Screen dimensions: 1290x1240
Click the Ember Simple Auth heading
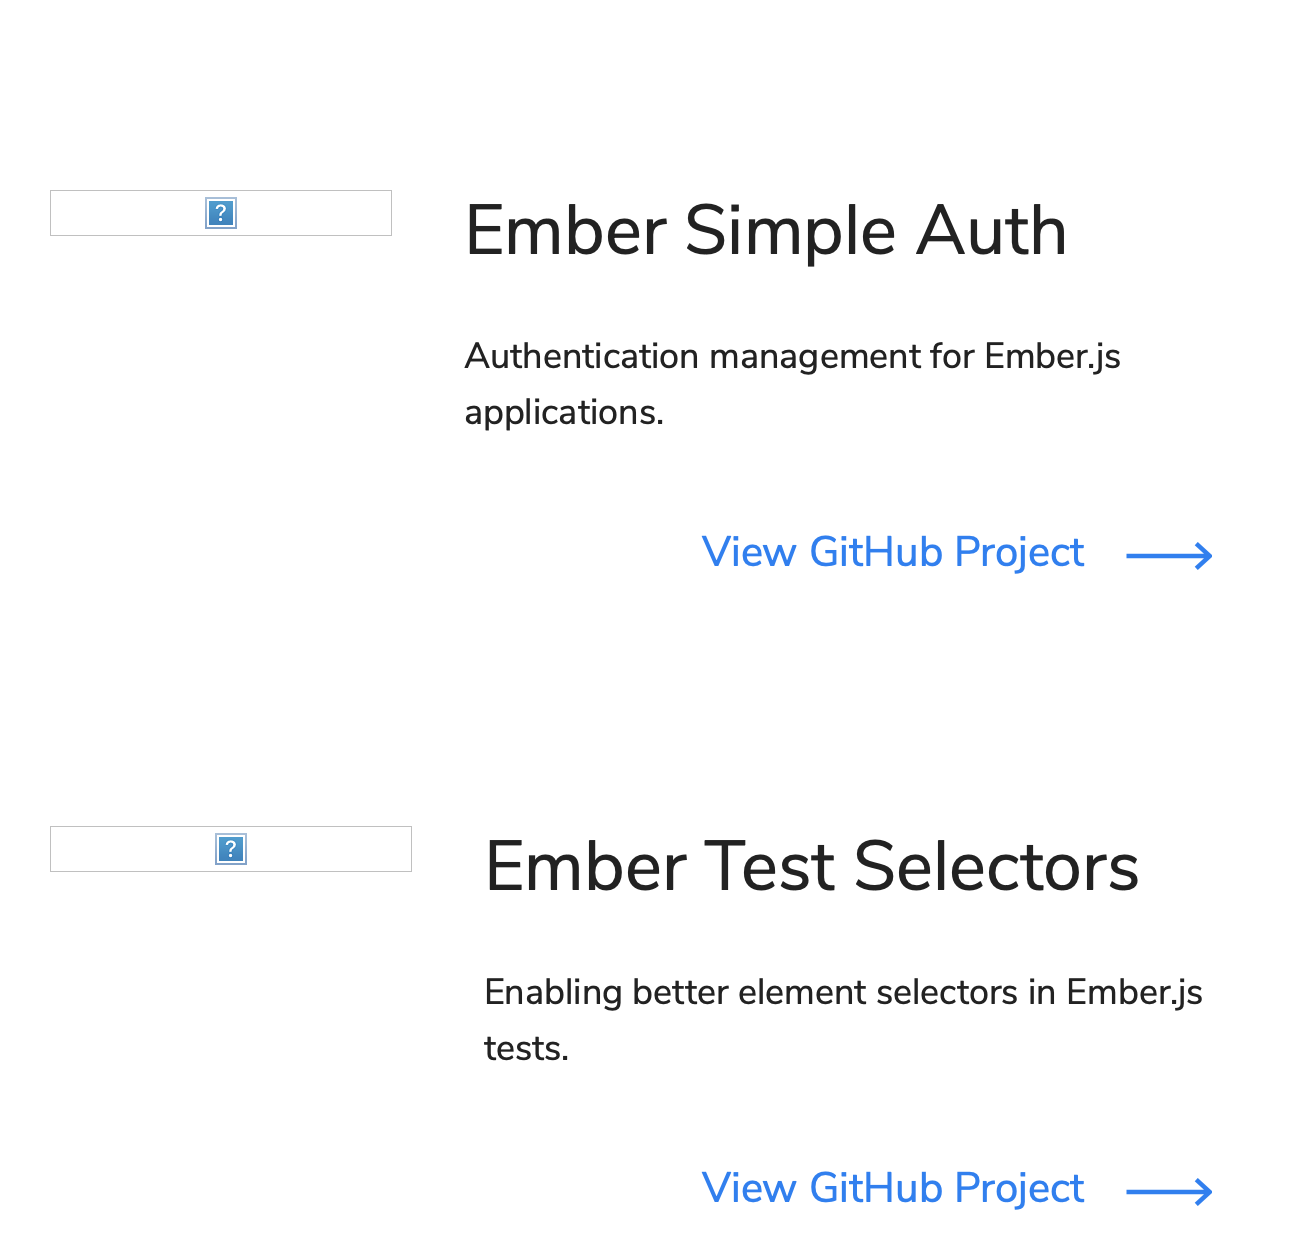click(x=766, y=231)
